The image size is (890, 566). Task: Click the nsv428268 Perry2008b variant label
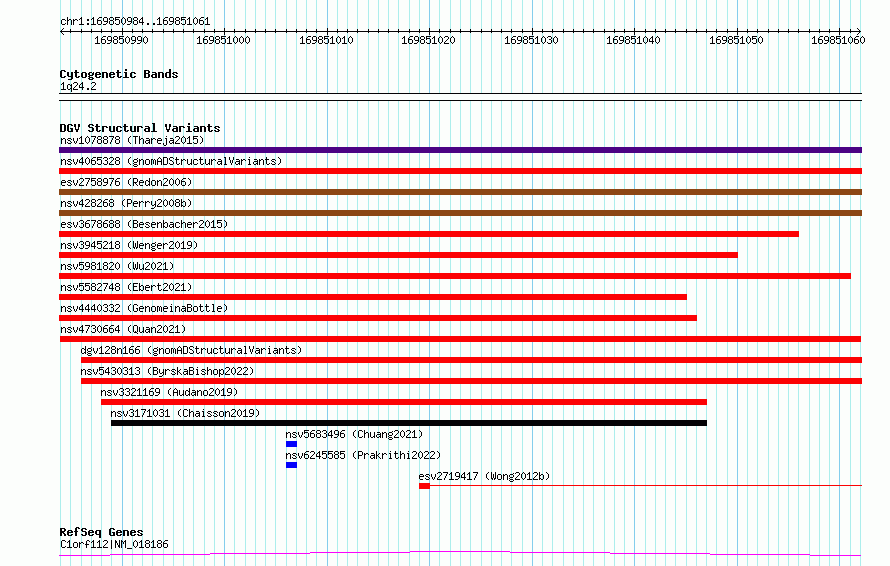[126, 203]
